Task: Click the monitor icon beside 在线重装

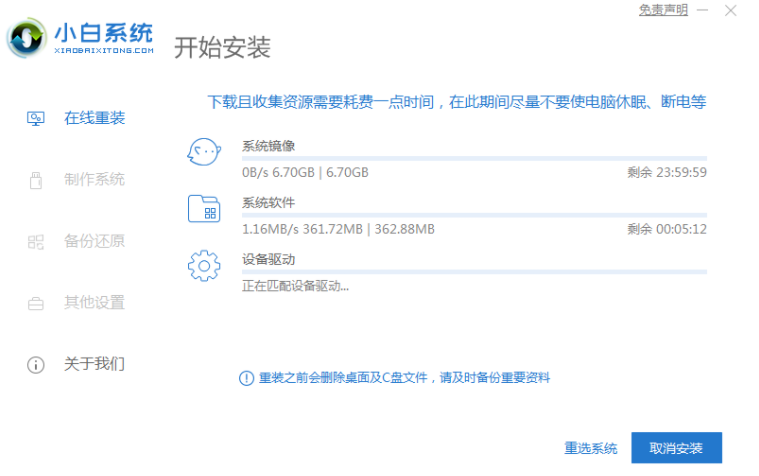Action: (36, 118)
